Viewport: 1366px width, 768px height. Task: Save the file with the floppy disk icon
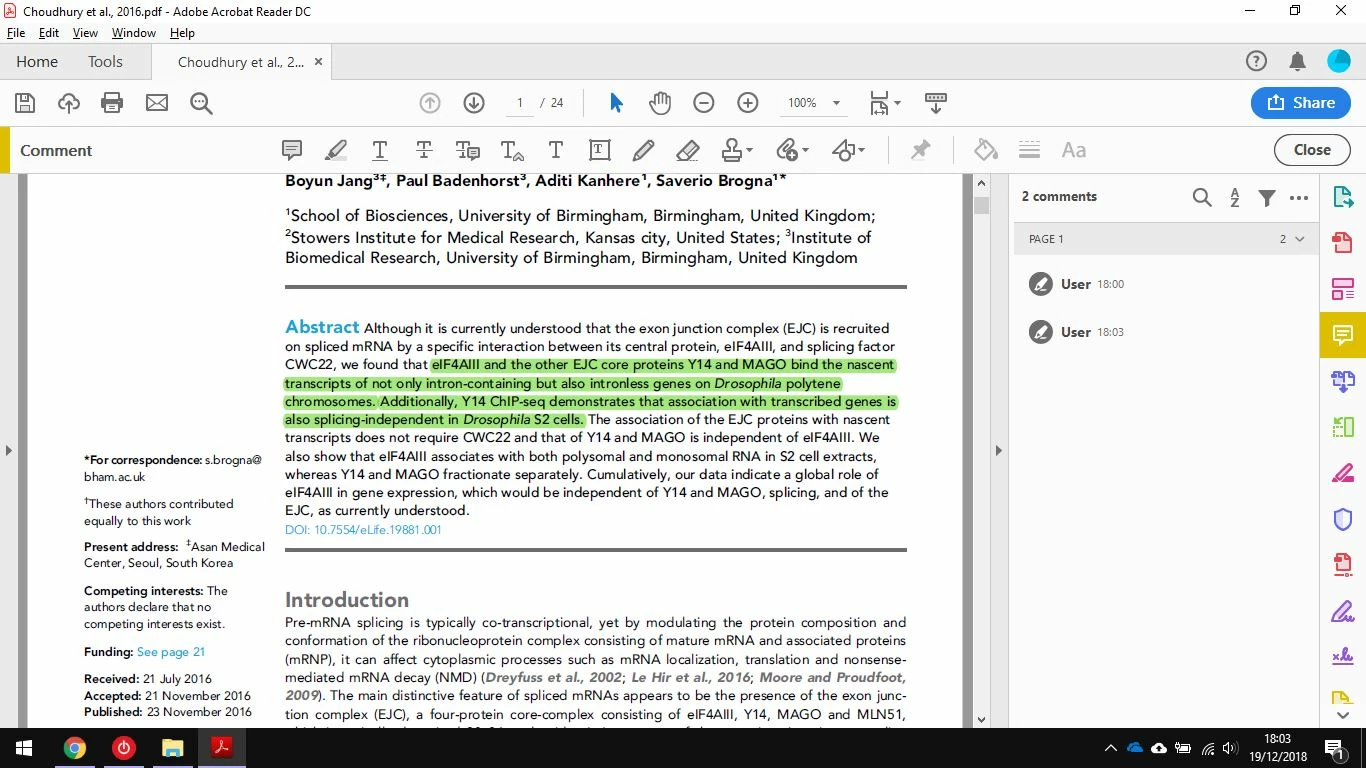point(25,103)
